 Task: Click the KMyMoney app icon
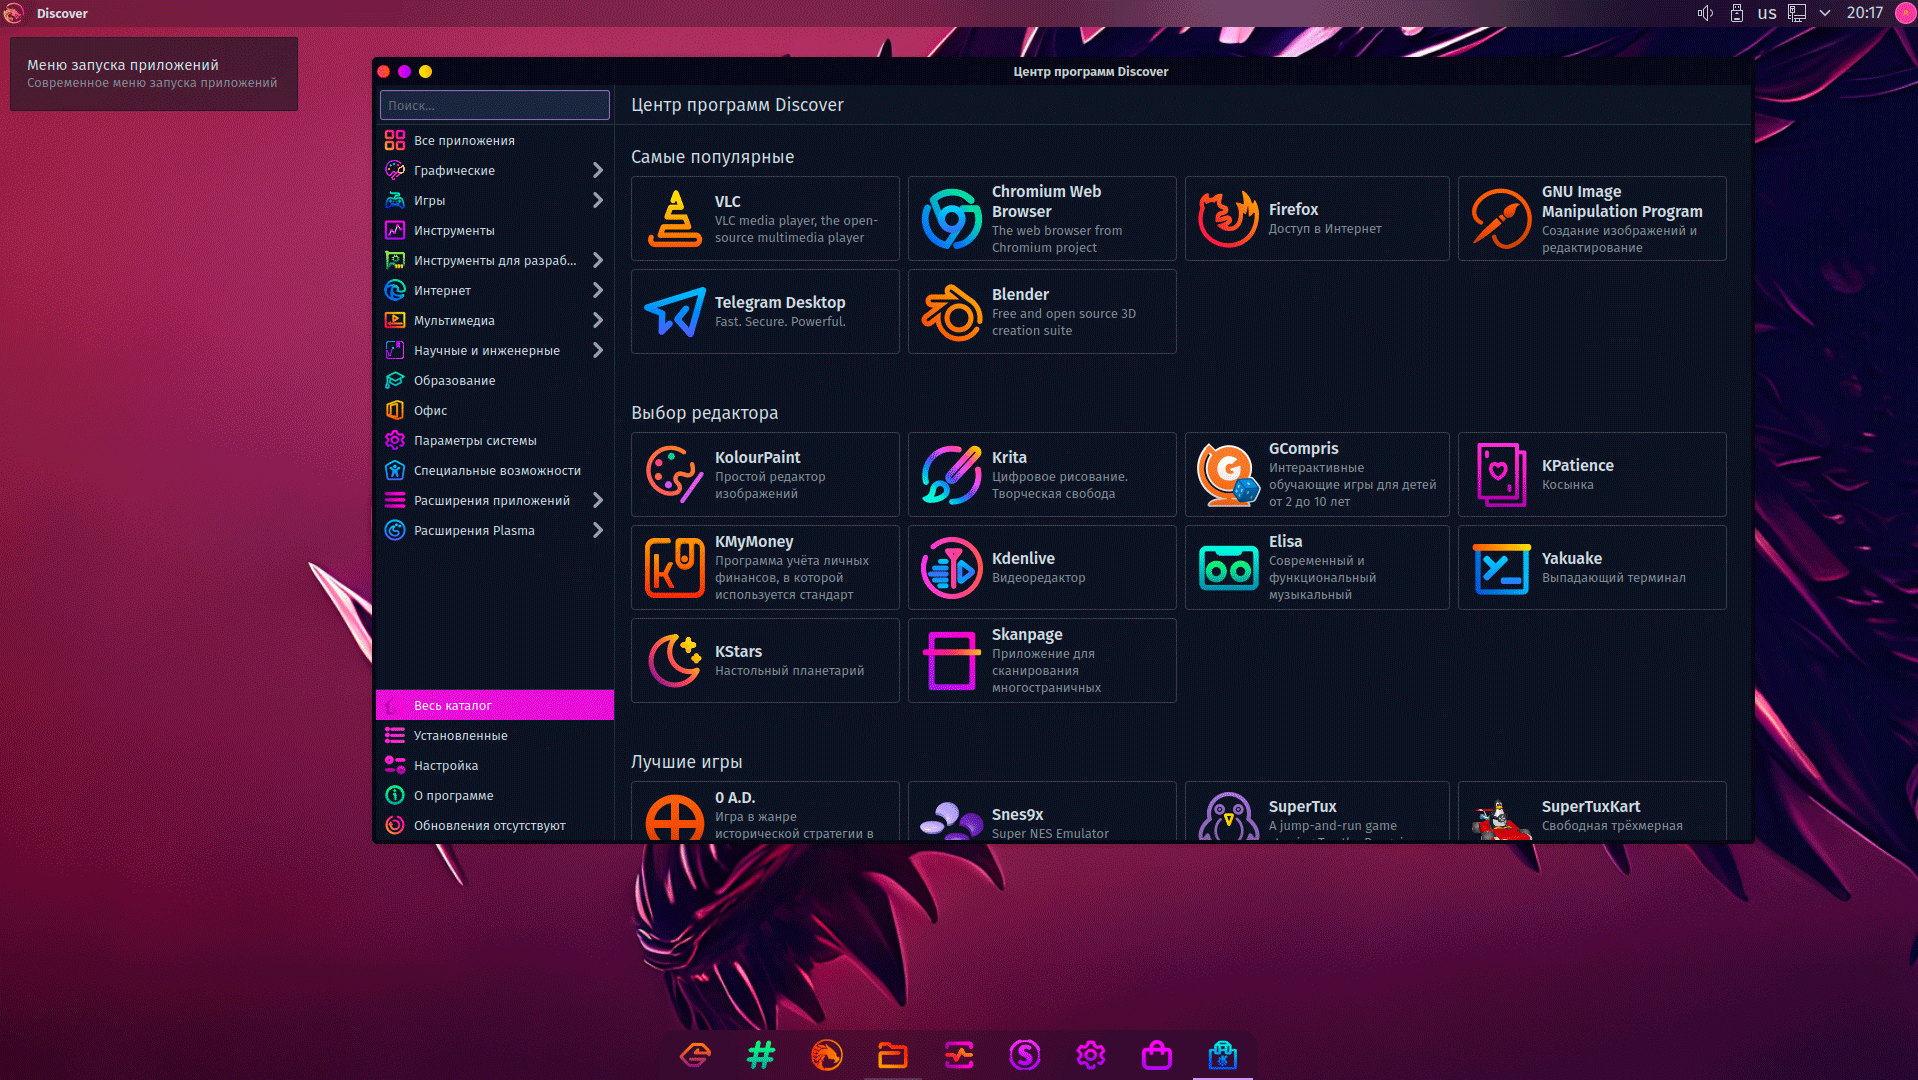tap(675, 568)
